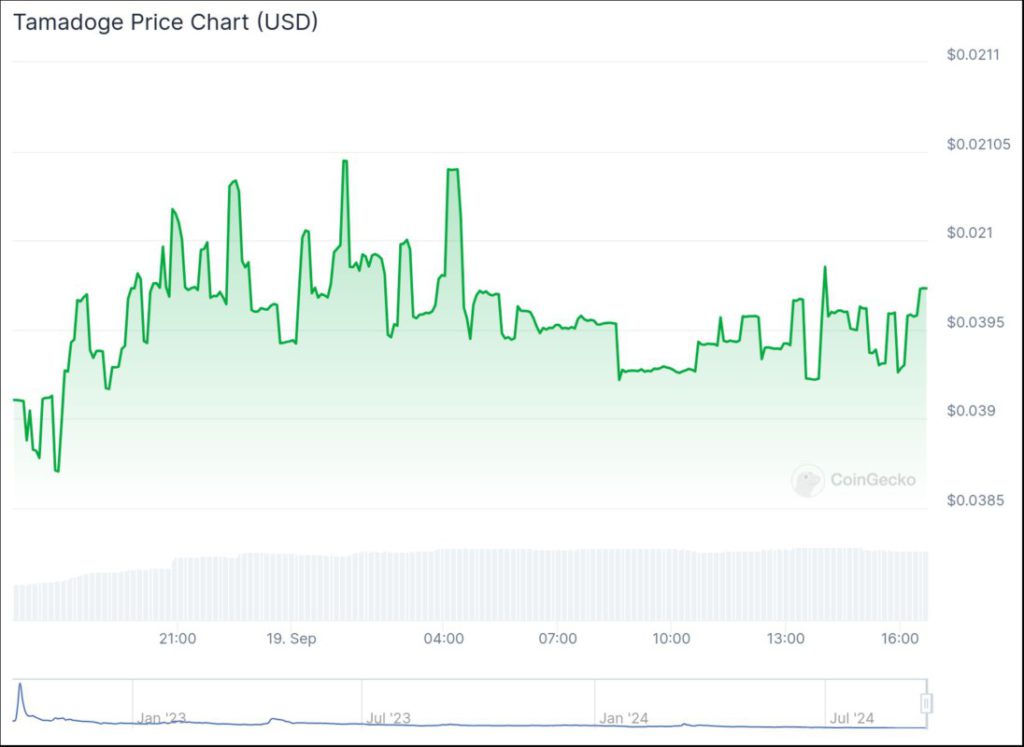Select Jul '23 on the navigator timeline
This screenshot has height=747, width=1024.
pyautogui.click(x=389, y=717)
